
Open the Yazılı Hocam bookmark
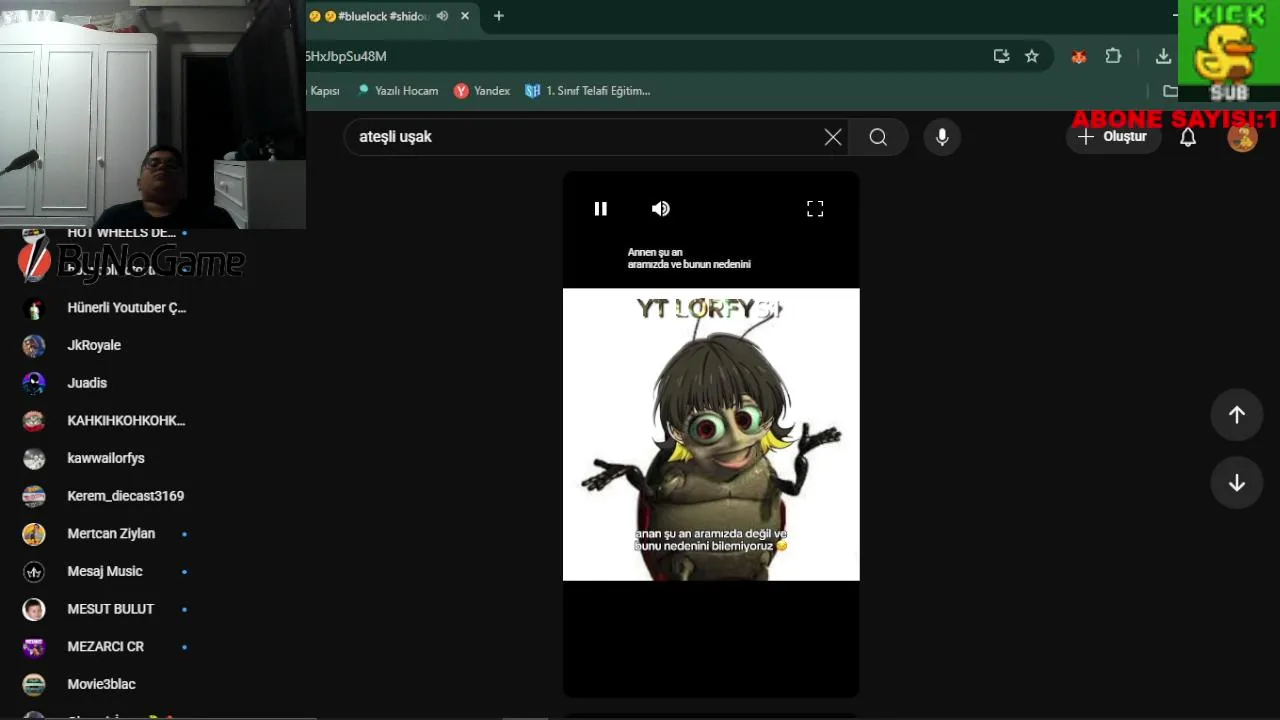pos(397,91)
